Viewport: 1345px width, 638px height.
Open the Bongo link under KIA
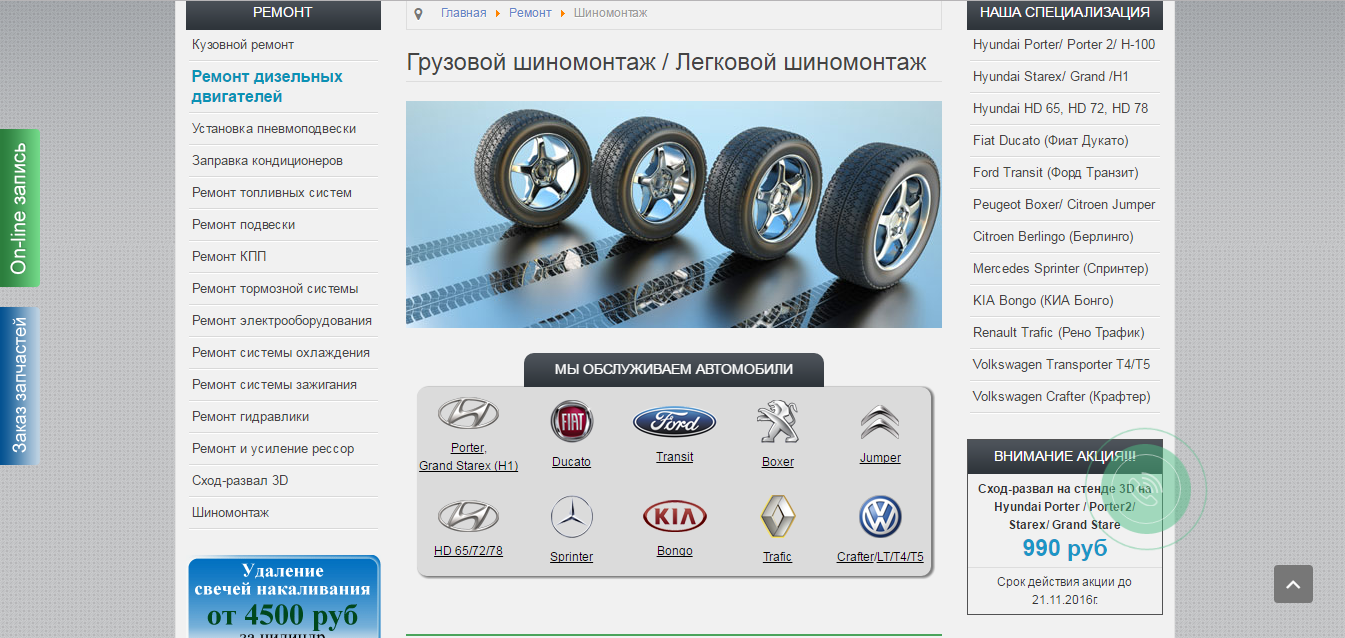675,551
